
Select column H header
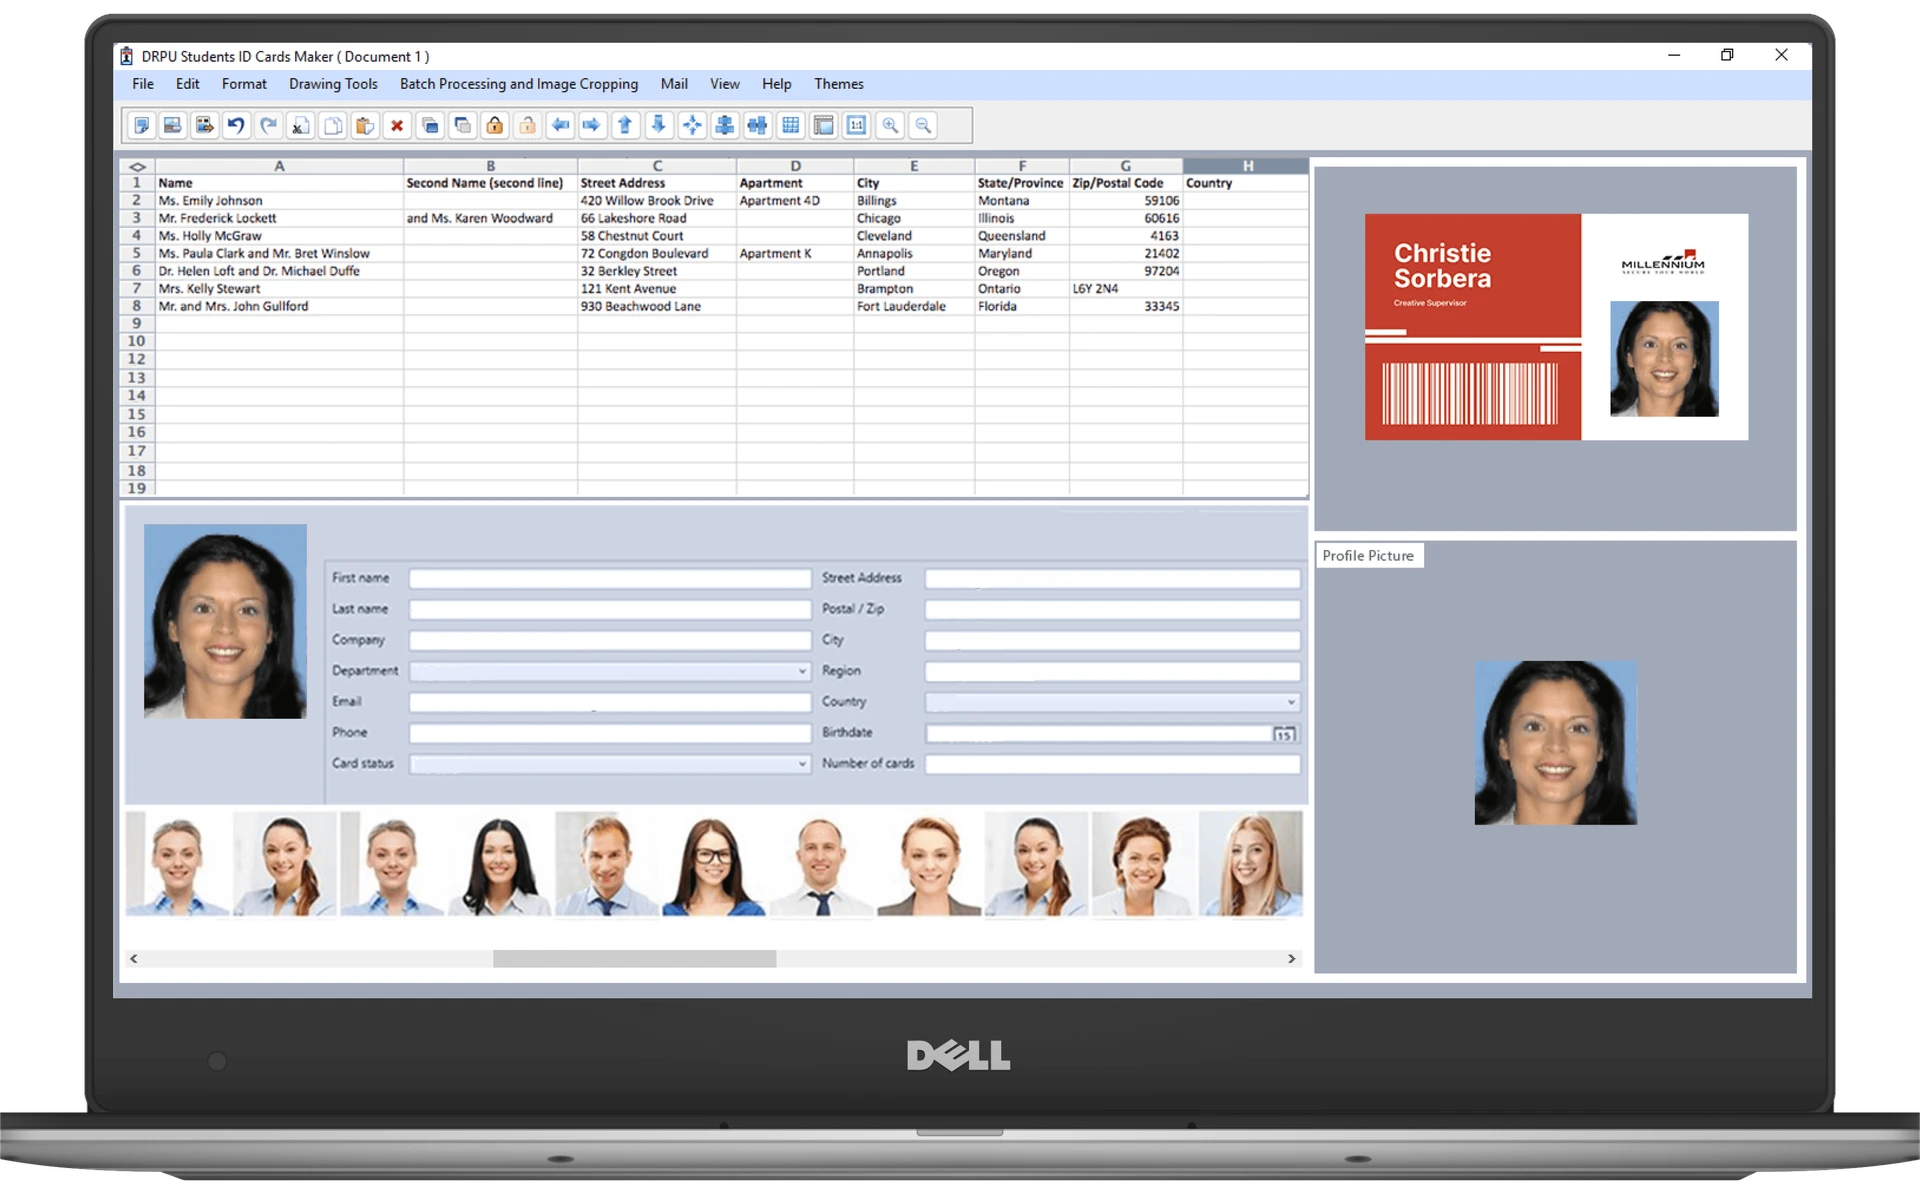coord(1246,166)
